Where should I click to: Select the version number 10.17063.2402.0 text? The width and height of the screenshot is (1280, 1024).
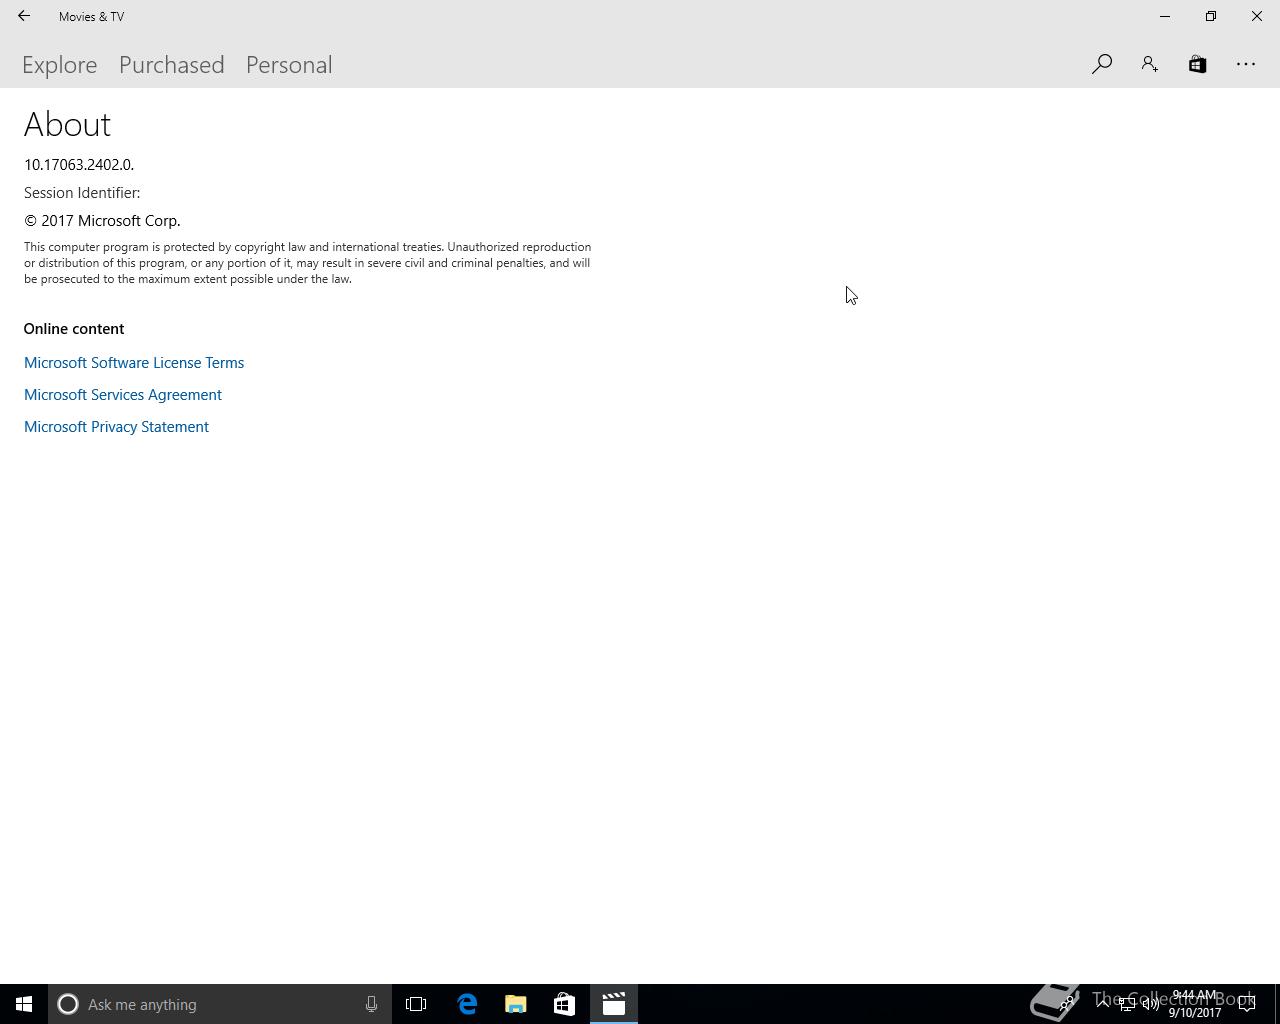[x=79, y=165]
